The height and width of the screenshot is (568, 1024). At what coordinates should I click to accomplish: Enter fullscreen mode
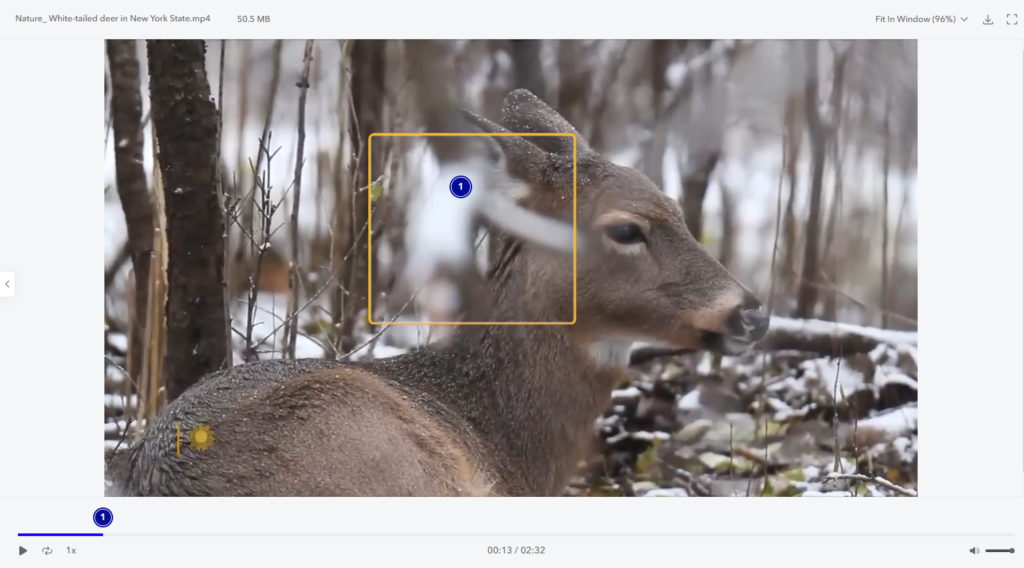1012,19
